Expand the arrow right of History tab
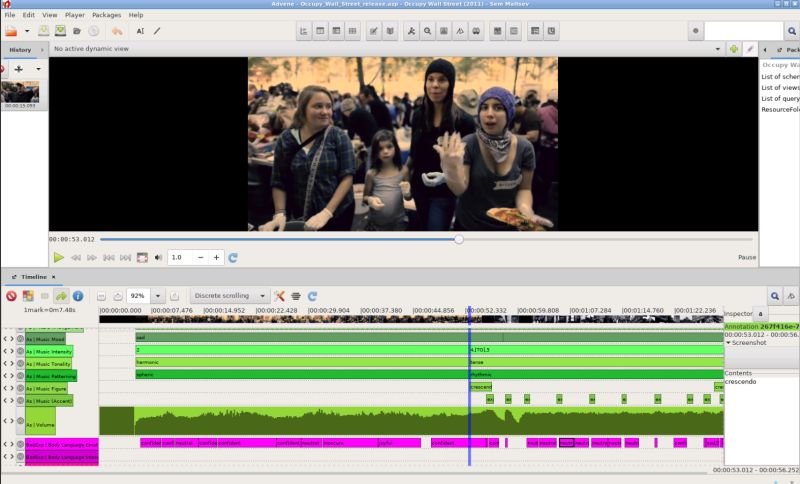Screen dimensions: 800x484 coord(42,49)
